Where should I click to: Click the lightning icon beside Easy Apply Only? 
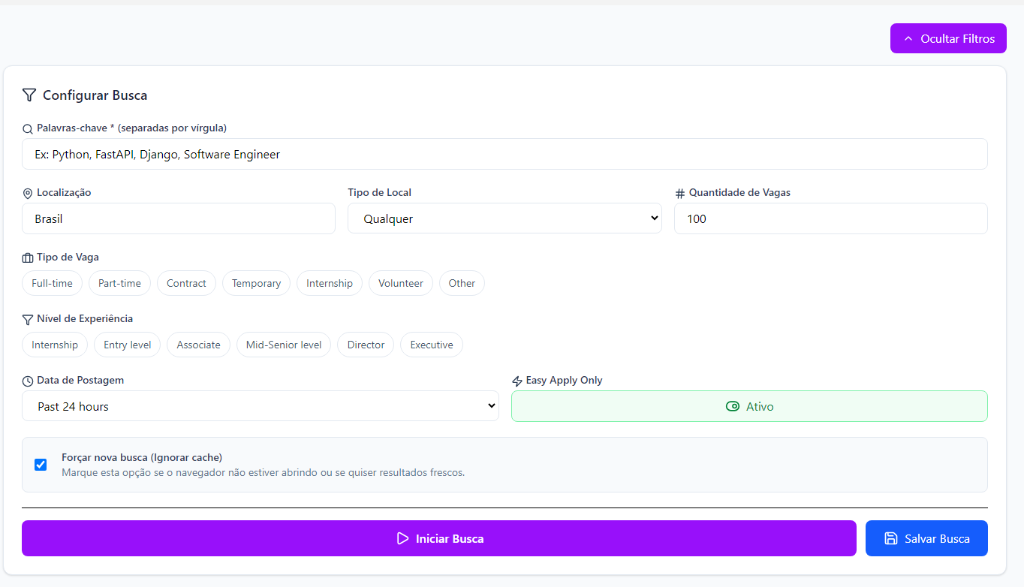pyautogui.click(x=517, y=381)
